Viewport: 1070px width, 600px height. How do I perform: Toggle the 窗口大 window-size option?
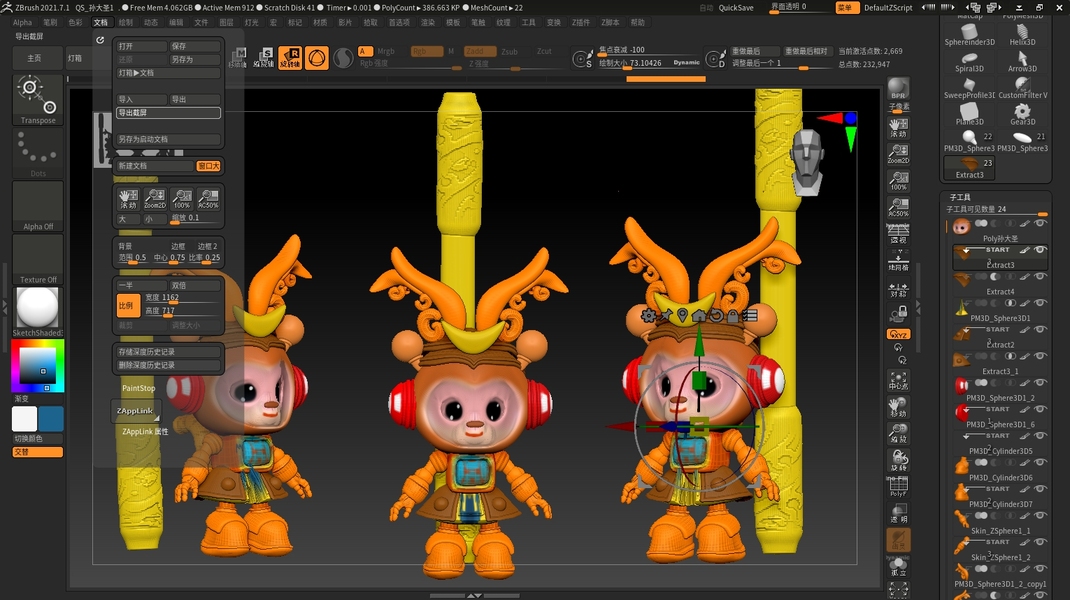208,166
